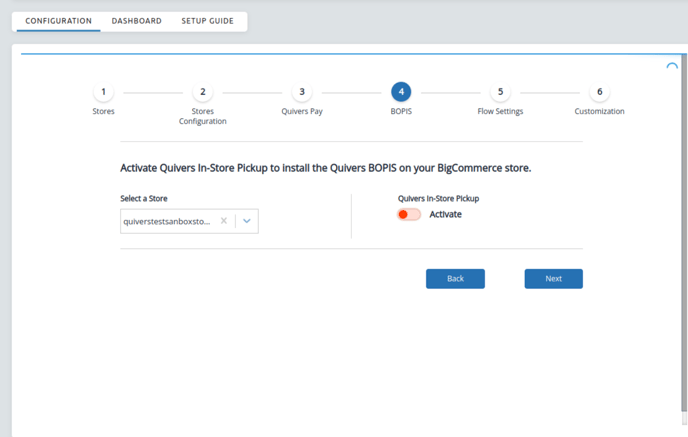Screen dimensions: 688x437
Task: Click the vertical scrollbar on the right
Action: (684, 233)
